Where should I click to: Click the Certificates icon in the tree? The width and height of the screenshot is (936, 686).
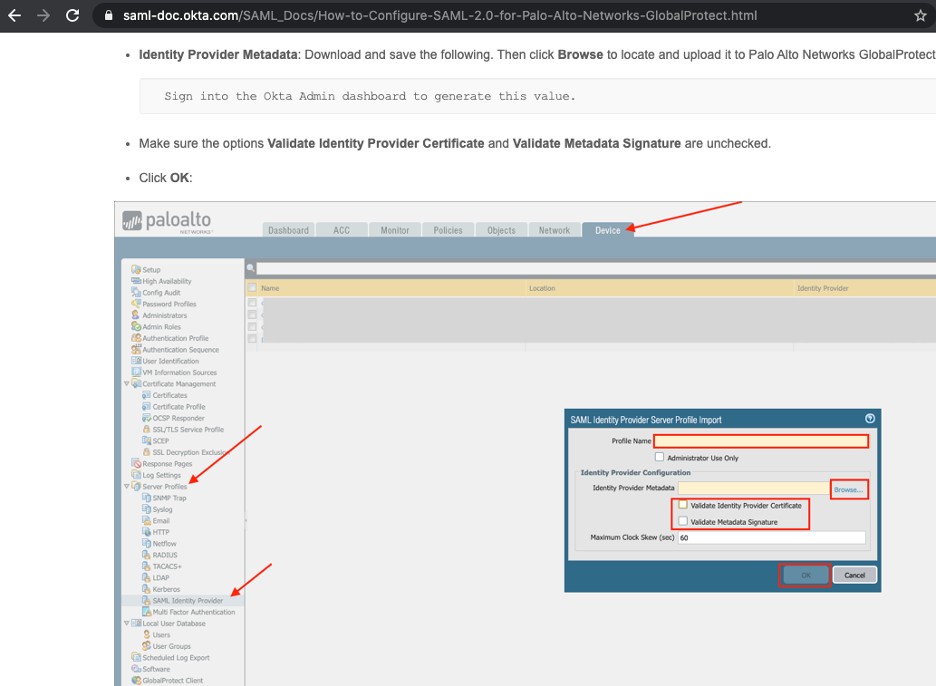coord(146,395)
